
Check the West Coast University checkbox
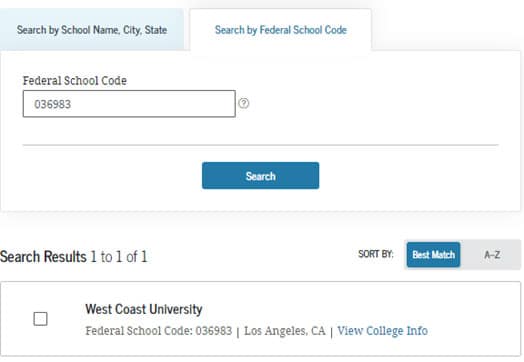point(40,319)
